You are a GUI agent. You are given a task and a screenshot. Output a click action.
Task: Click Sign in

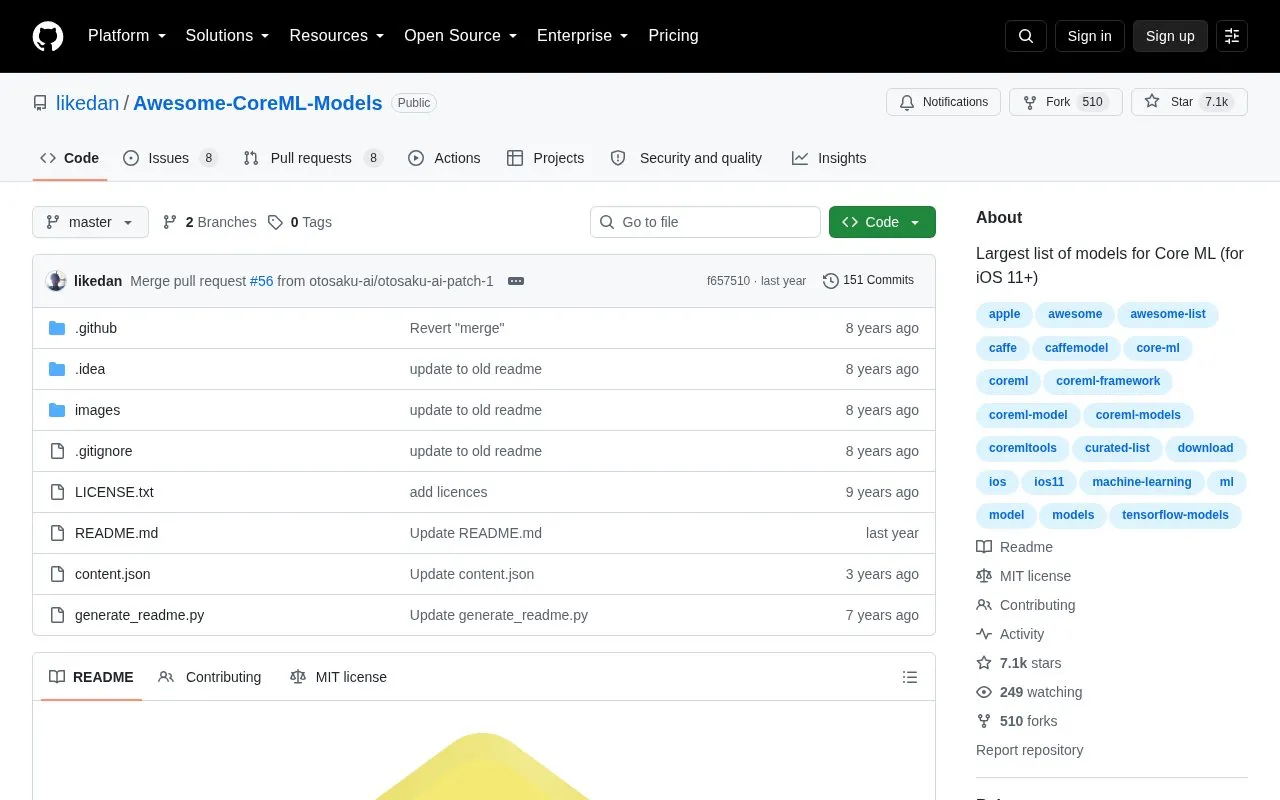[x=1089, y=36]
